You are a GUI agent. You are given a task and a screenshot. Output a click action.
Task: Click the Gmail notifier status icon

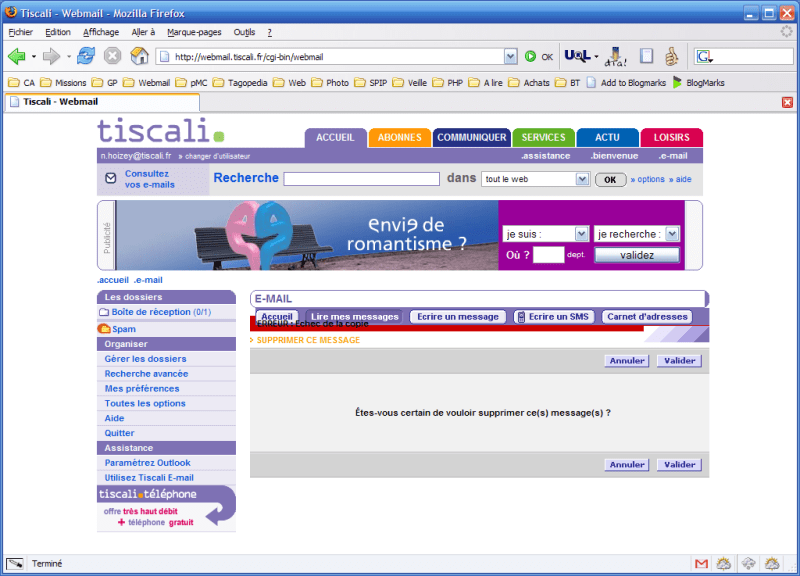(x=702, y=564)
